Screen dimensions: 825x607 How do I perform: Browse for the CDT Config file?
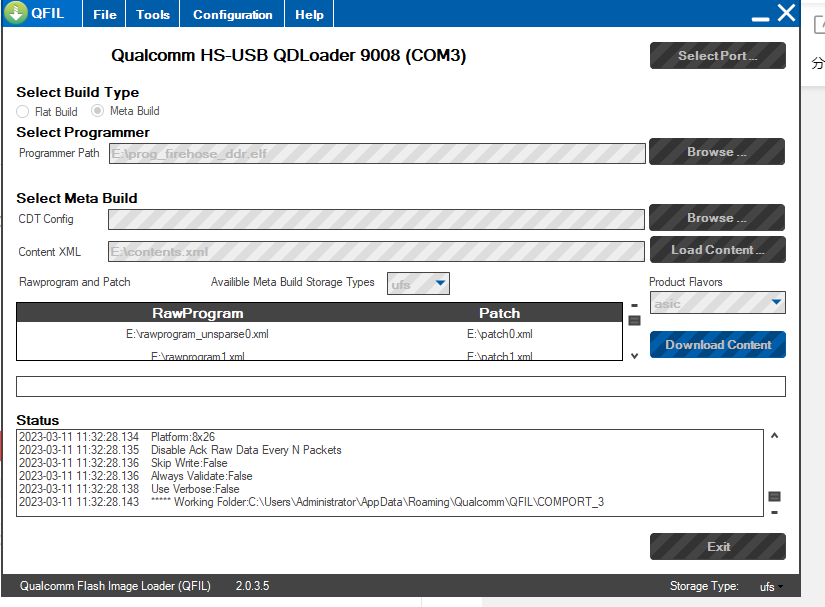tap(717, 217)
